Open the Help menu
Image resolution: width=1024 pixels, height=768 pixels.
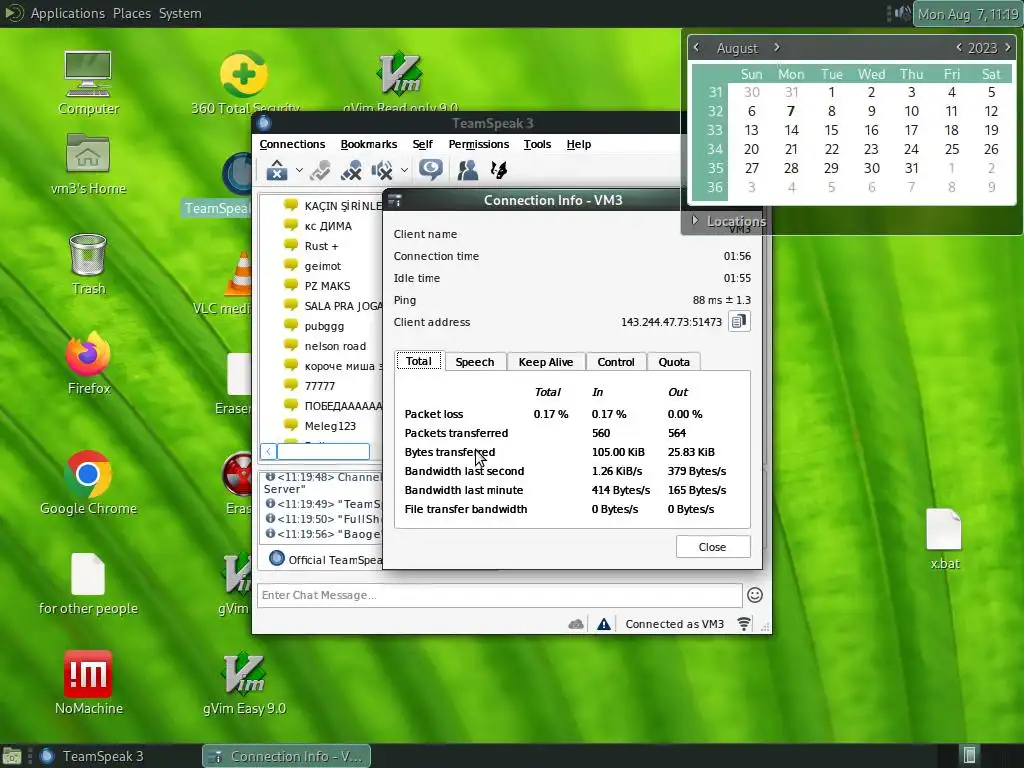click(x=579, y=144)
